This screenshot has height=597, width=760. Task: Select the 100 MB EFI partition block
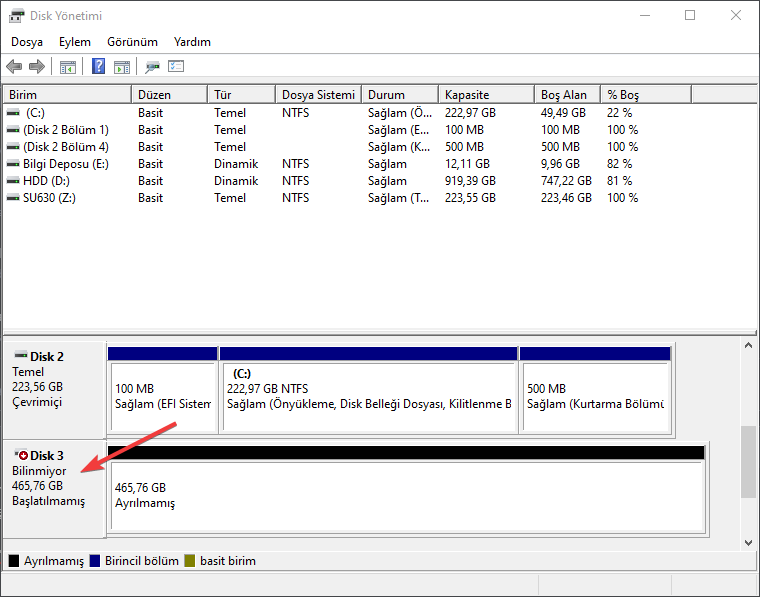point(163,391)
